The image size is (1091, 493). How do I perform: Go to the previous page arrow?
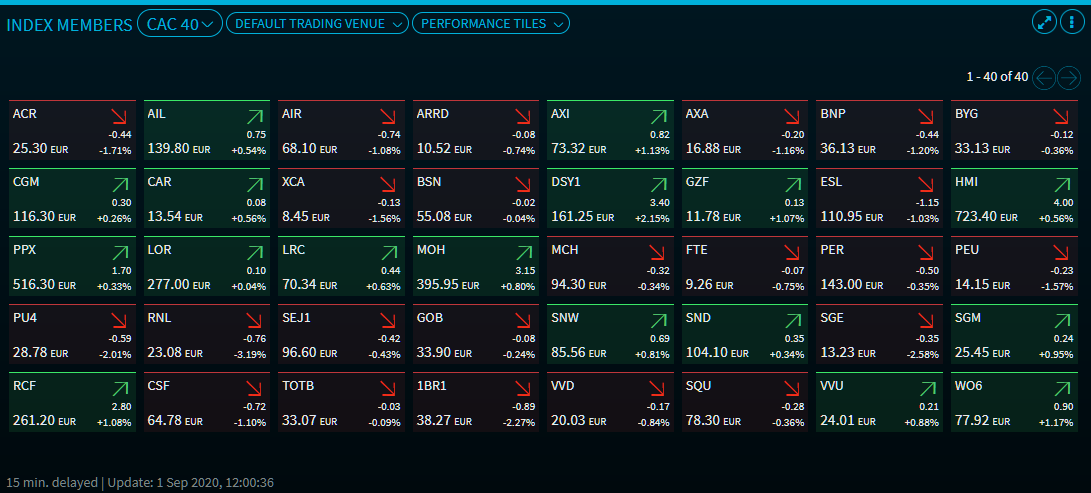[x=1044, y=77]
